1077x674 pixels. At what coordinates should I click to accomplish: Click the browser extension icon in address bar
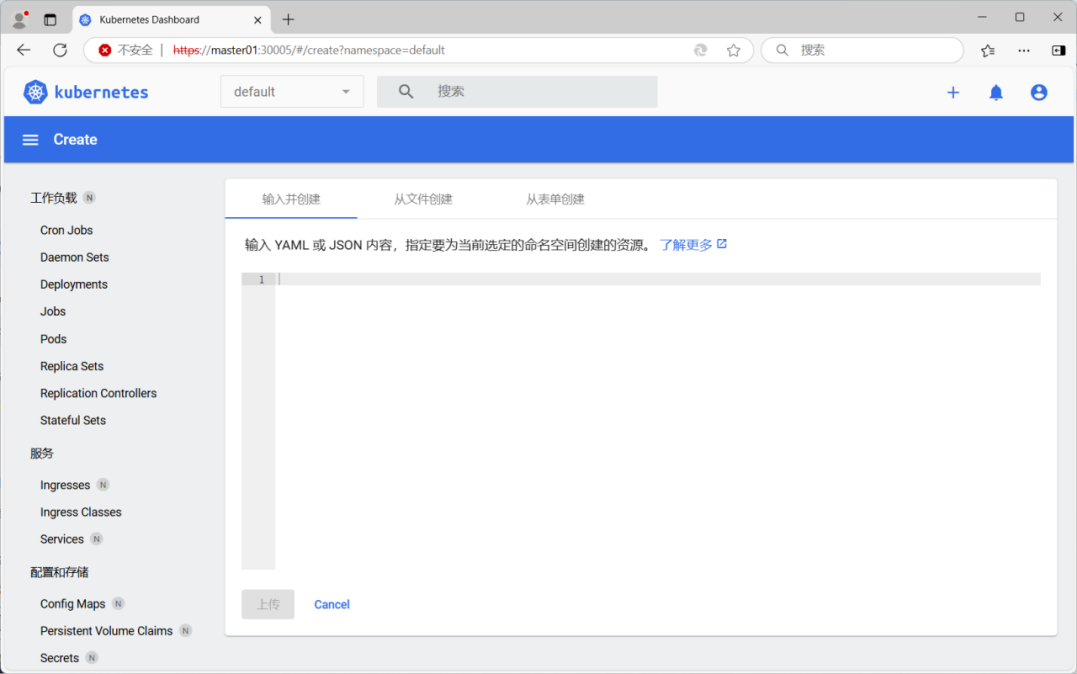coord(700,50)
